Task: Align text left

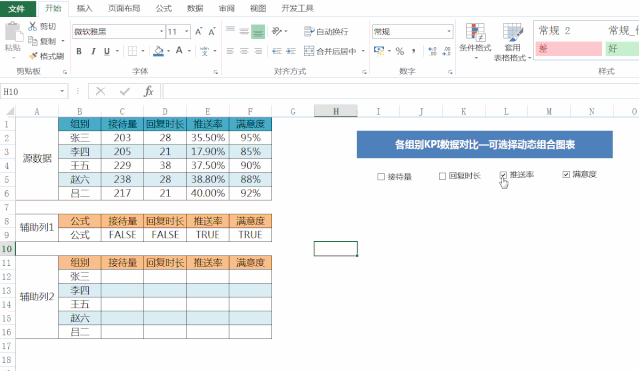Action: [x=230, y=51]
